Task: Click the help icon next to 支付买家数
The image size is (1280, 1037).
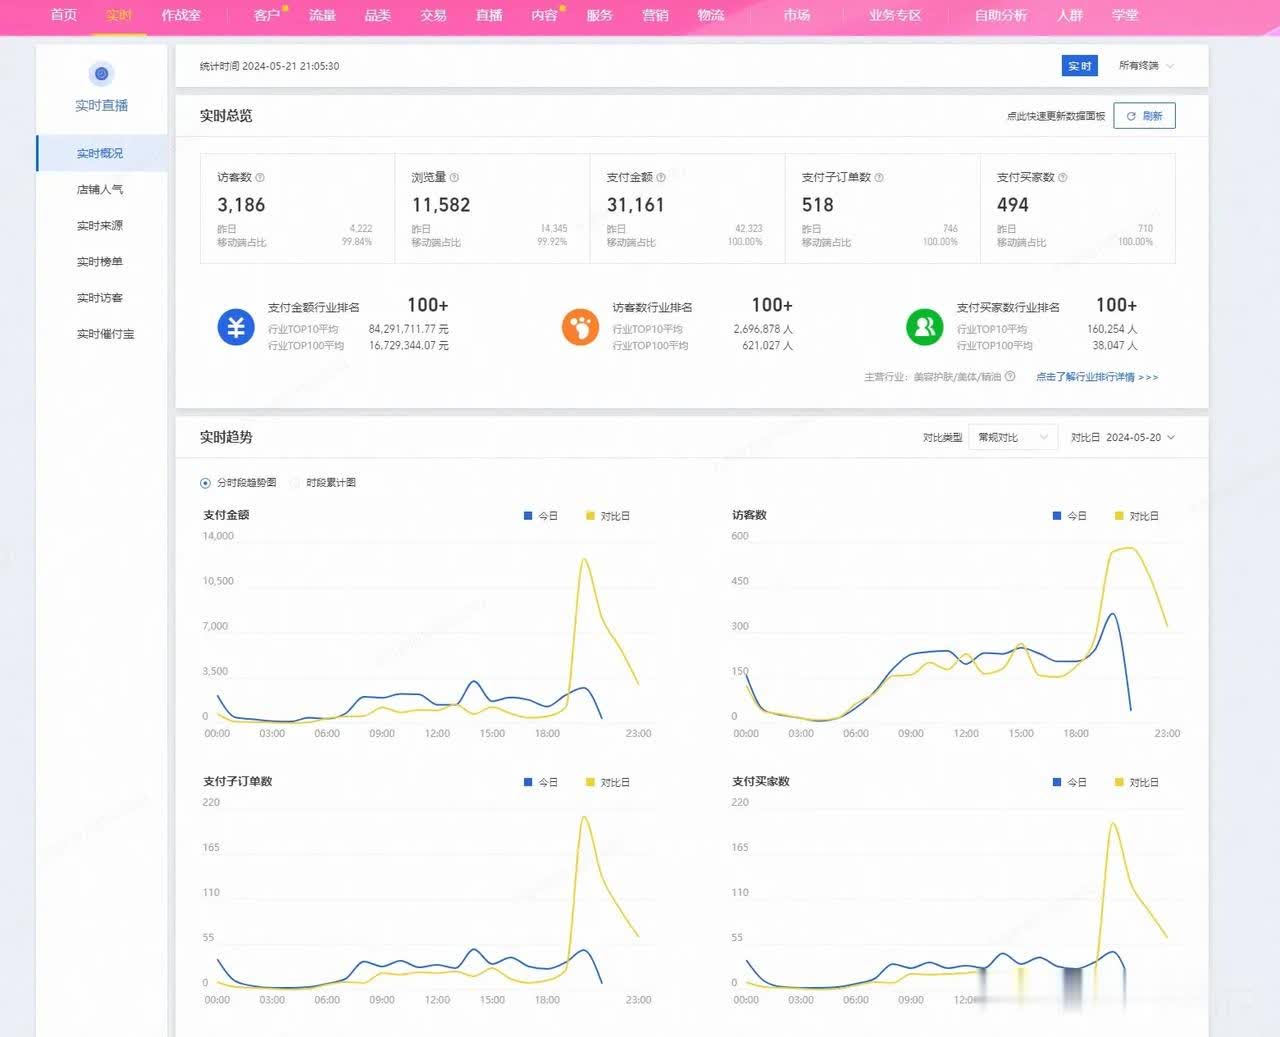Action: (1062, 178)
